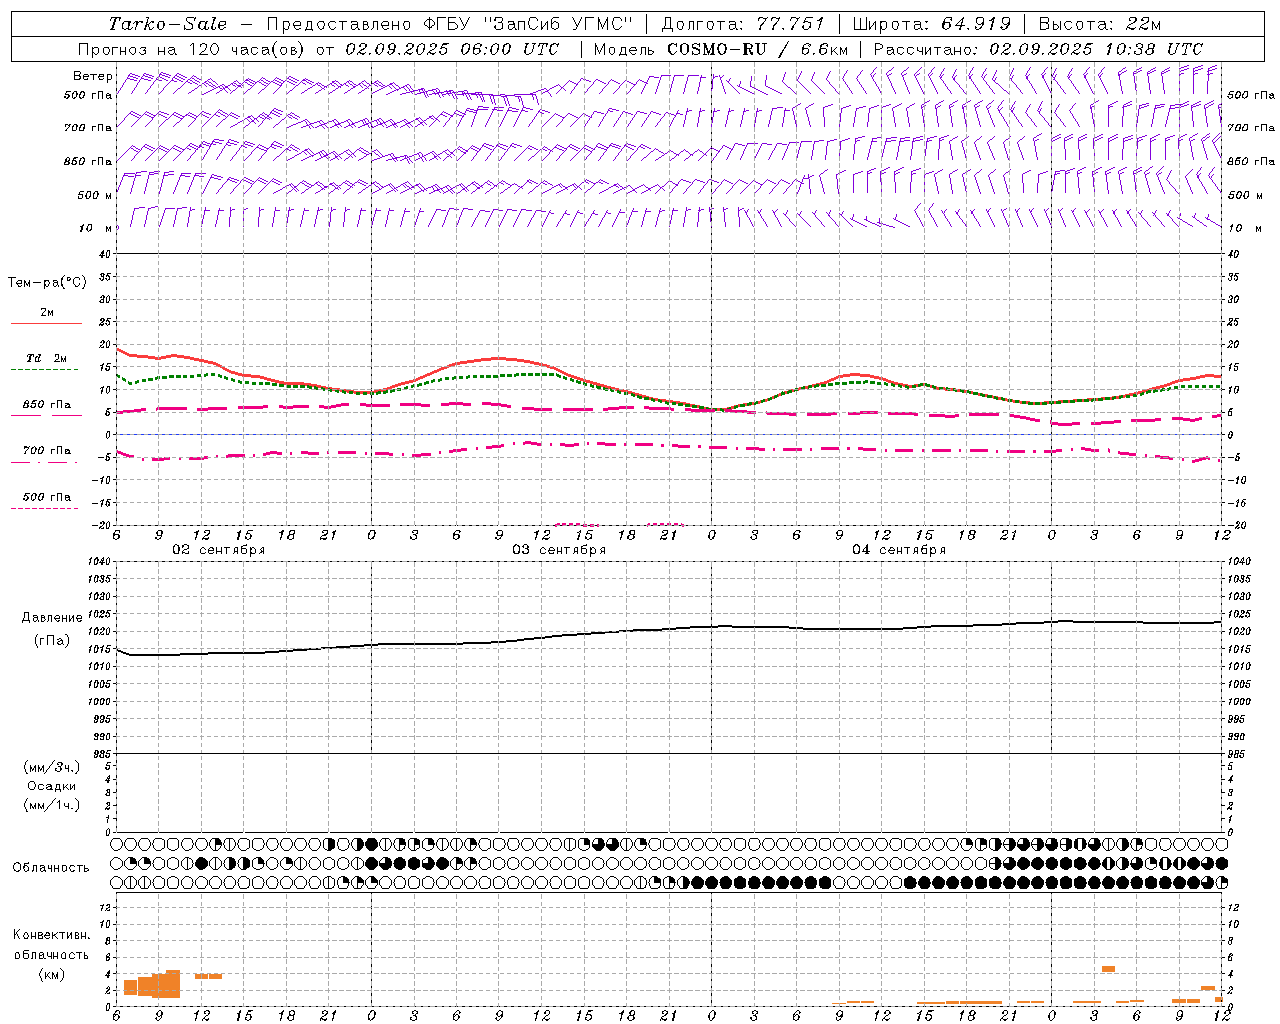
Task: Click the Tarko-Sale station title
Action: click(x=167, y=24)
